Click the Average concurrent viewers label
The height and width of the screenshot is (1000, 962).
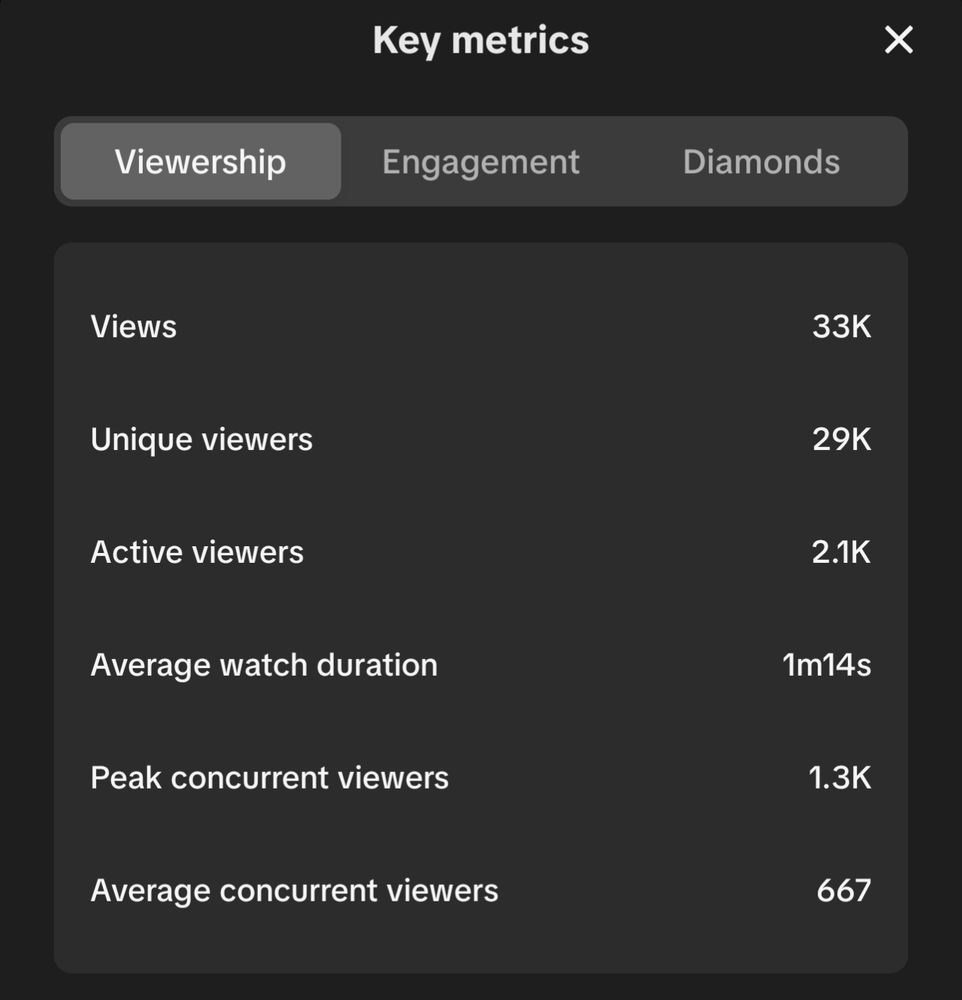coord(294,891)
